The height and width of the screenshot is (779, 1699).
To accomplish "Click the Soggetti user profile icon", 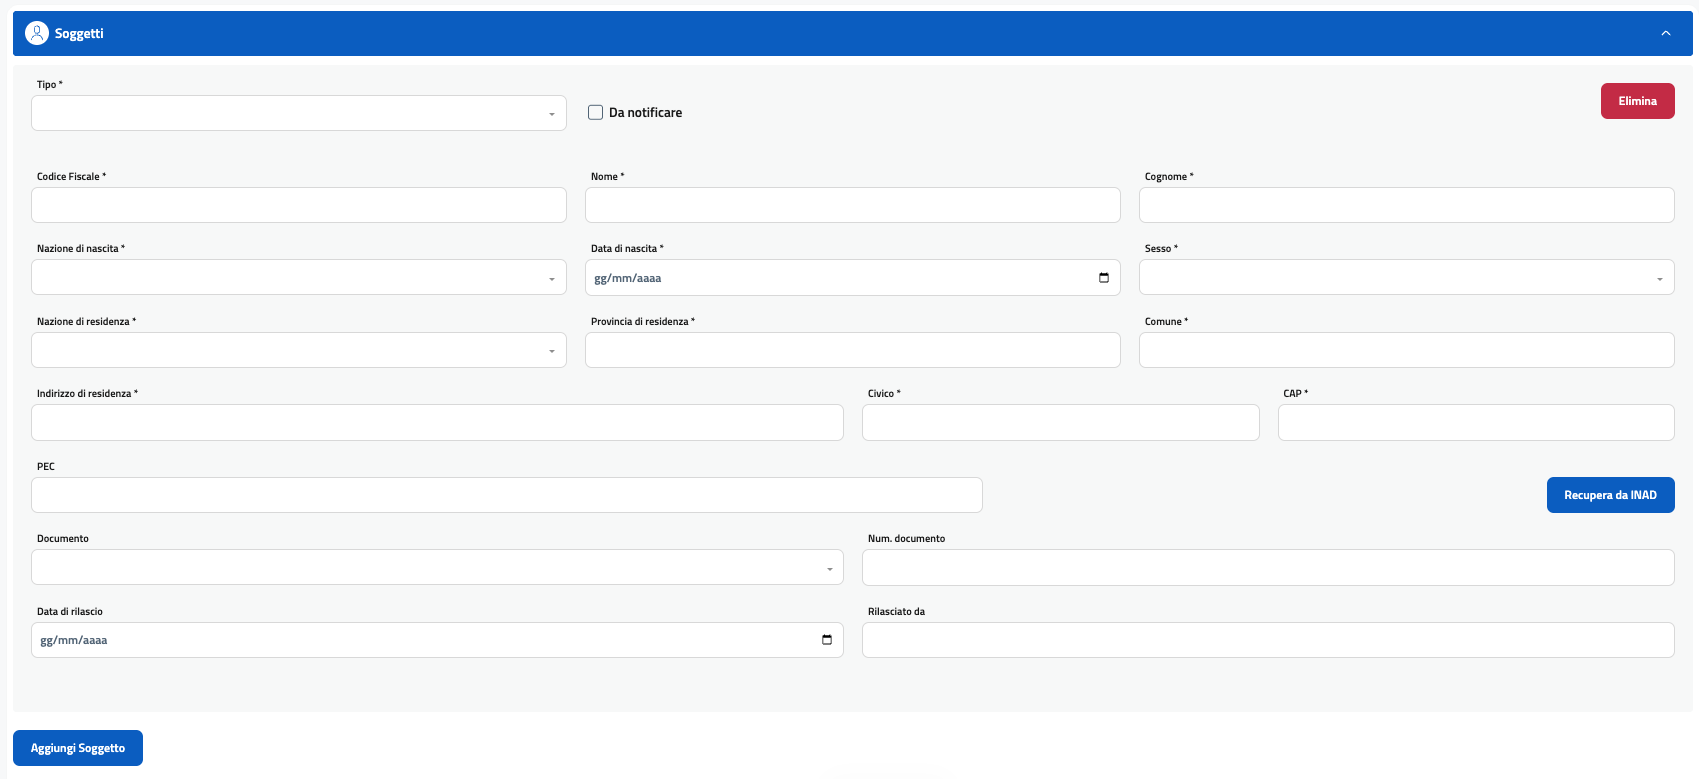I will (x=36, y=33).
